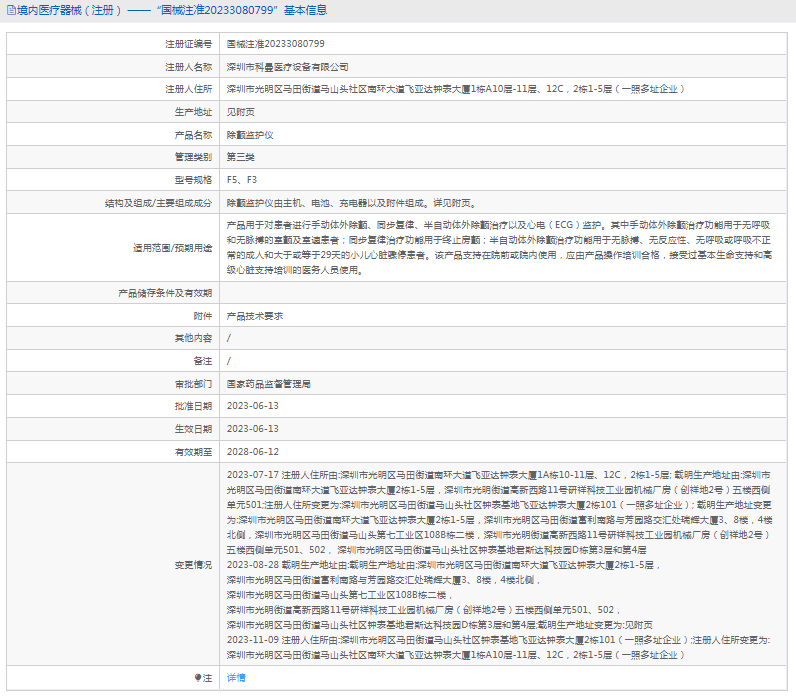Image resolution: width=796 pixels, height=697 pixels.
Task: Select the 2023-08-28 change record line
Action: point(443,595)
